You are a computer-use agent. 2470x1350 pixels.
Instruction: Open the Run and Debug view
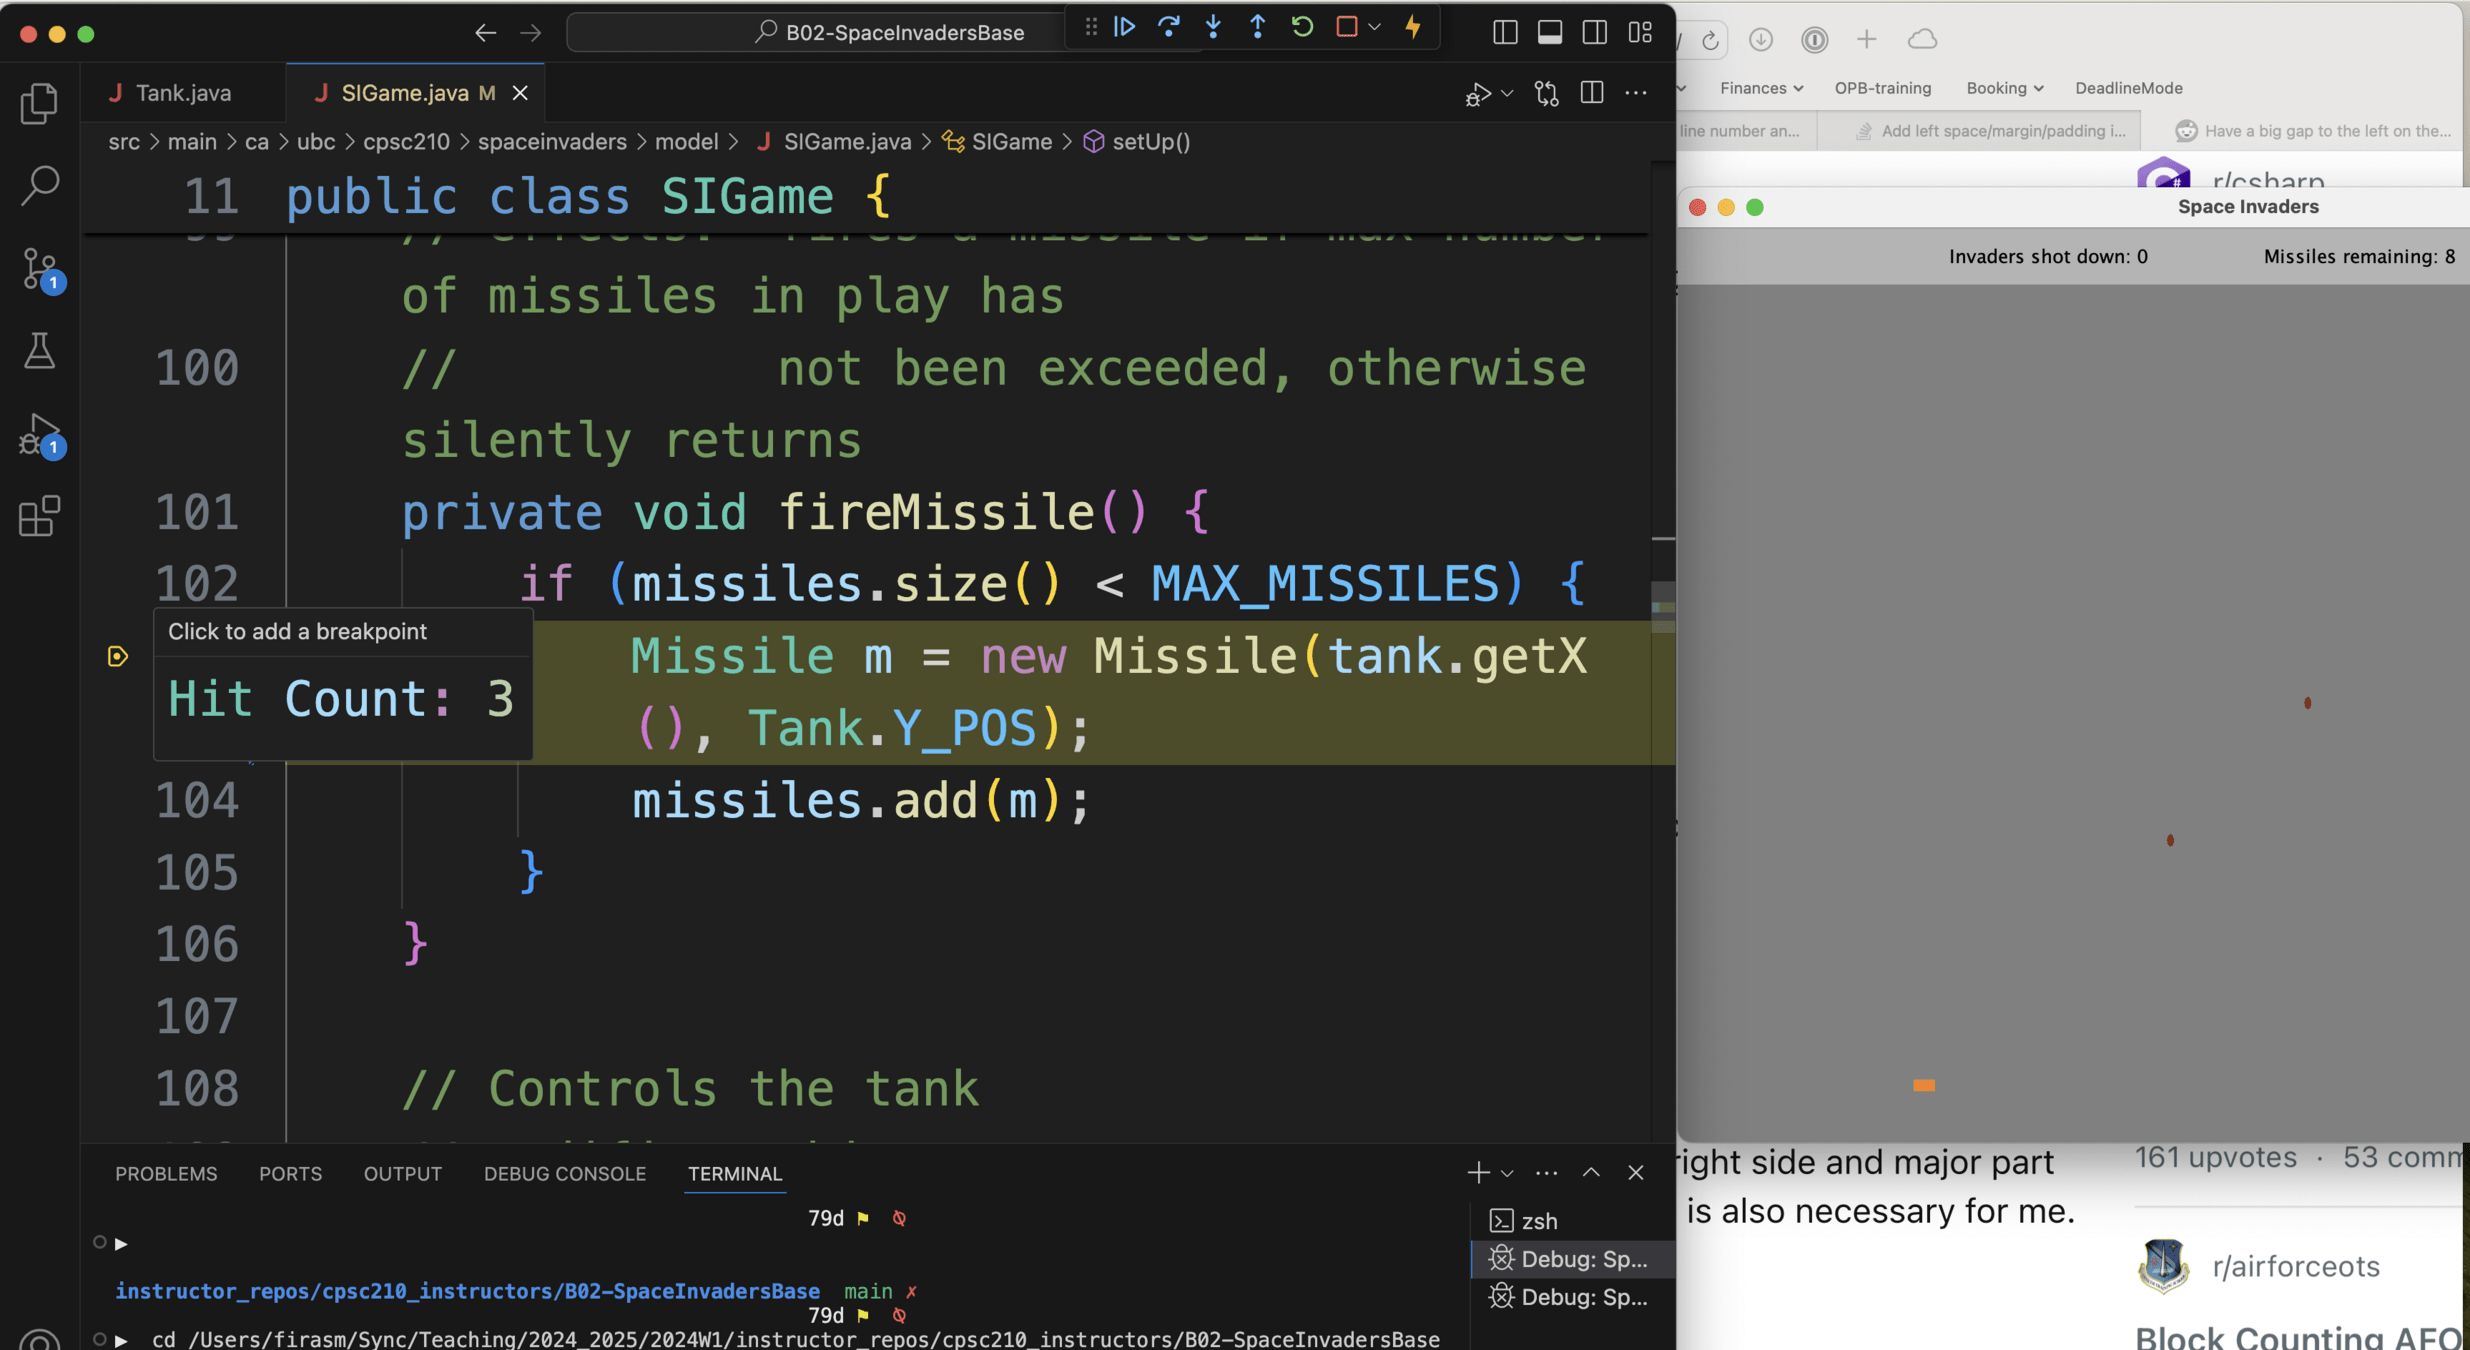tap(39, 435)
